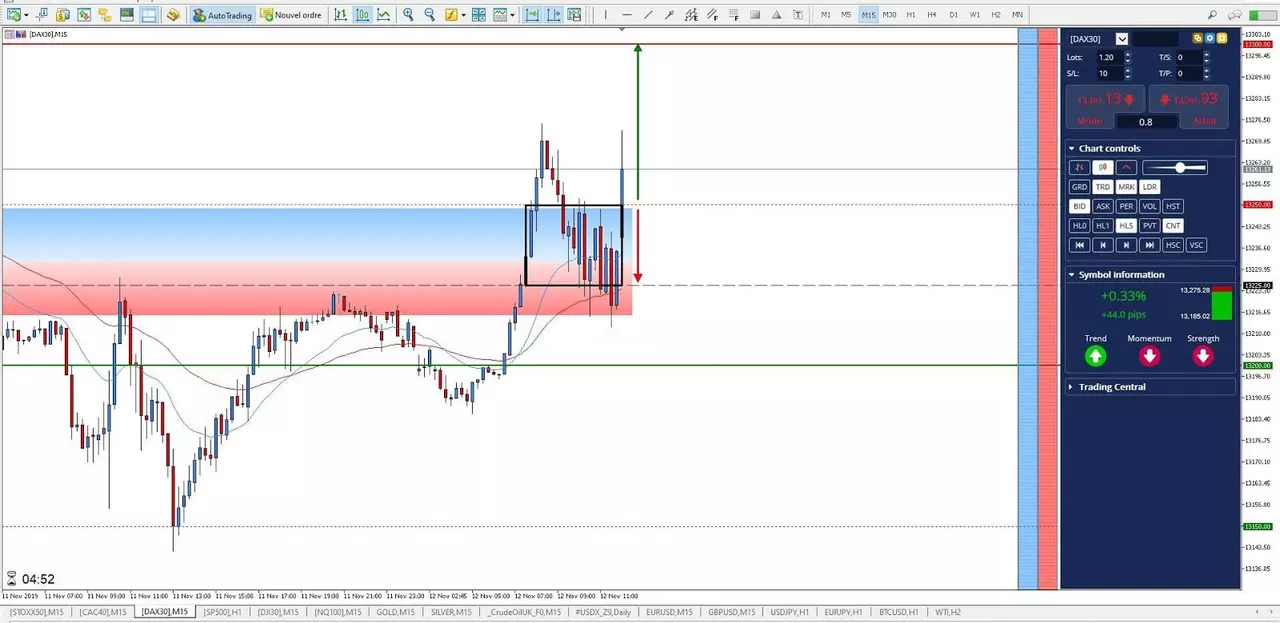The width and height of the screenshot is (1280, 623).
Task: Click the MetaEditor book icon
Action: [173, 15]
